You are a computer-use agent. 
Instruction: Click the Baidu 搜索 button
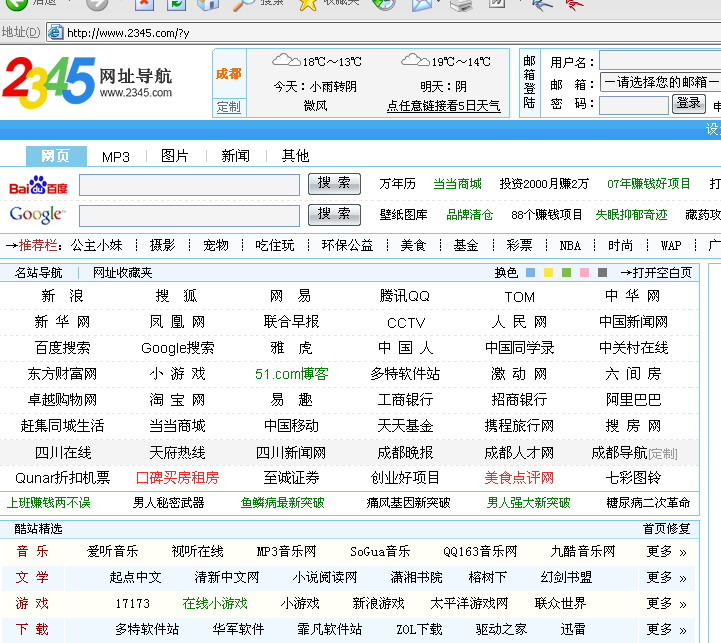[x=334, y=184]
